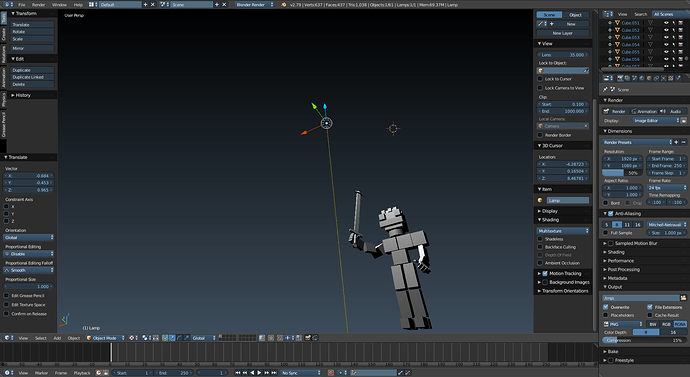Viewport: 690px width, 377px height.
Task: Enable Lock to Cursor checkbox
Action: pyautogui.click(x=540, y=79)
